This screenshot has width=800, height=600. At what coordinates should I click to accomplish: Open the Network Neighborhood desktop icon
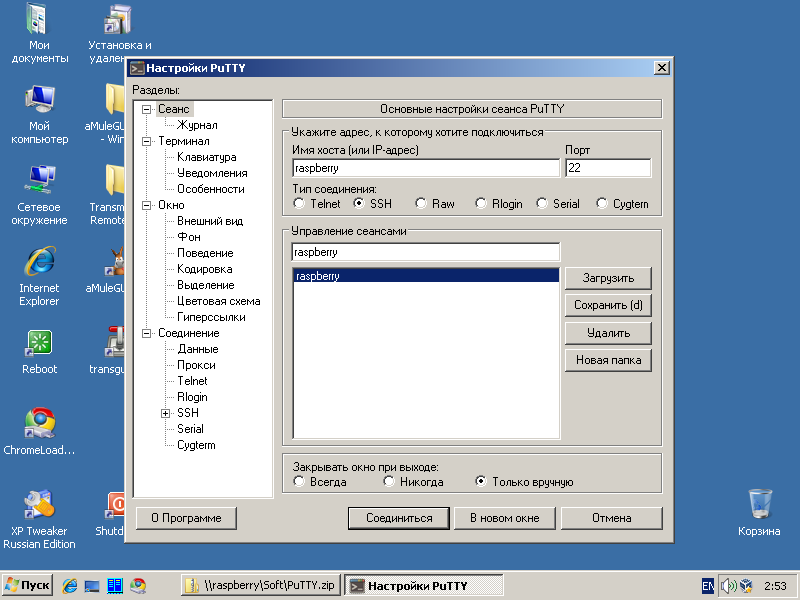[39, 196]
